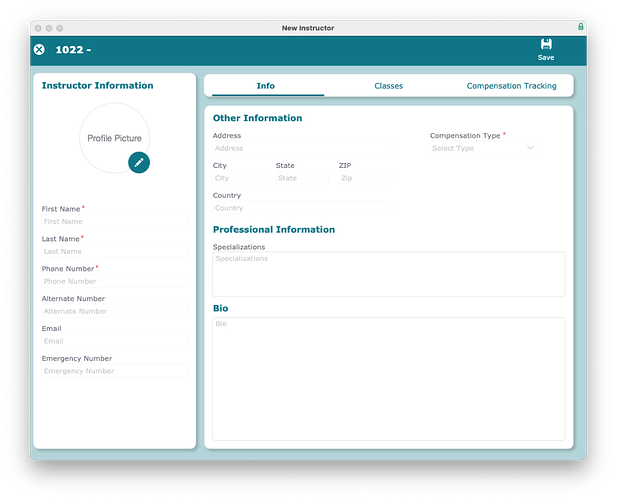Click the Other Information heading
Screen dimensions: 617x500
257,118
